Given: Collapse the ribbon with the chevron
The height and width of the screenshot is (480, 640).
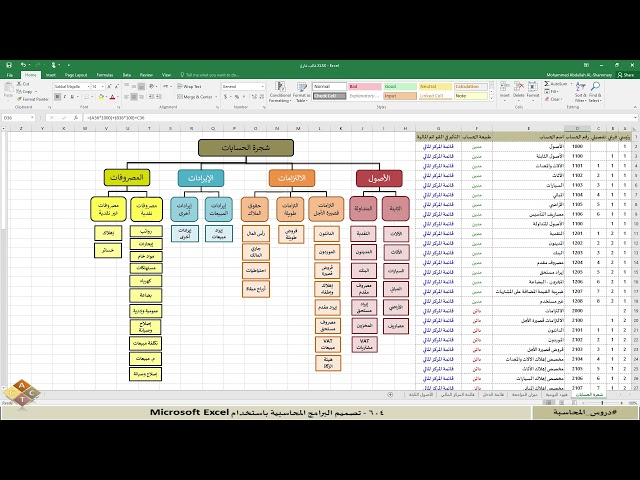Looking at the screenshot, I should pyautogui.click(x=635, y=107).
